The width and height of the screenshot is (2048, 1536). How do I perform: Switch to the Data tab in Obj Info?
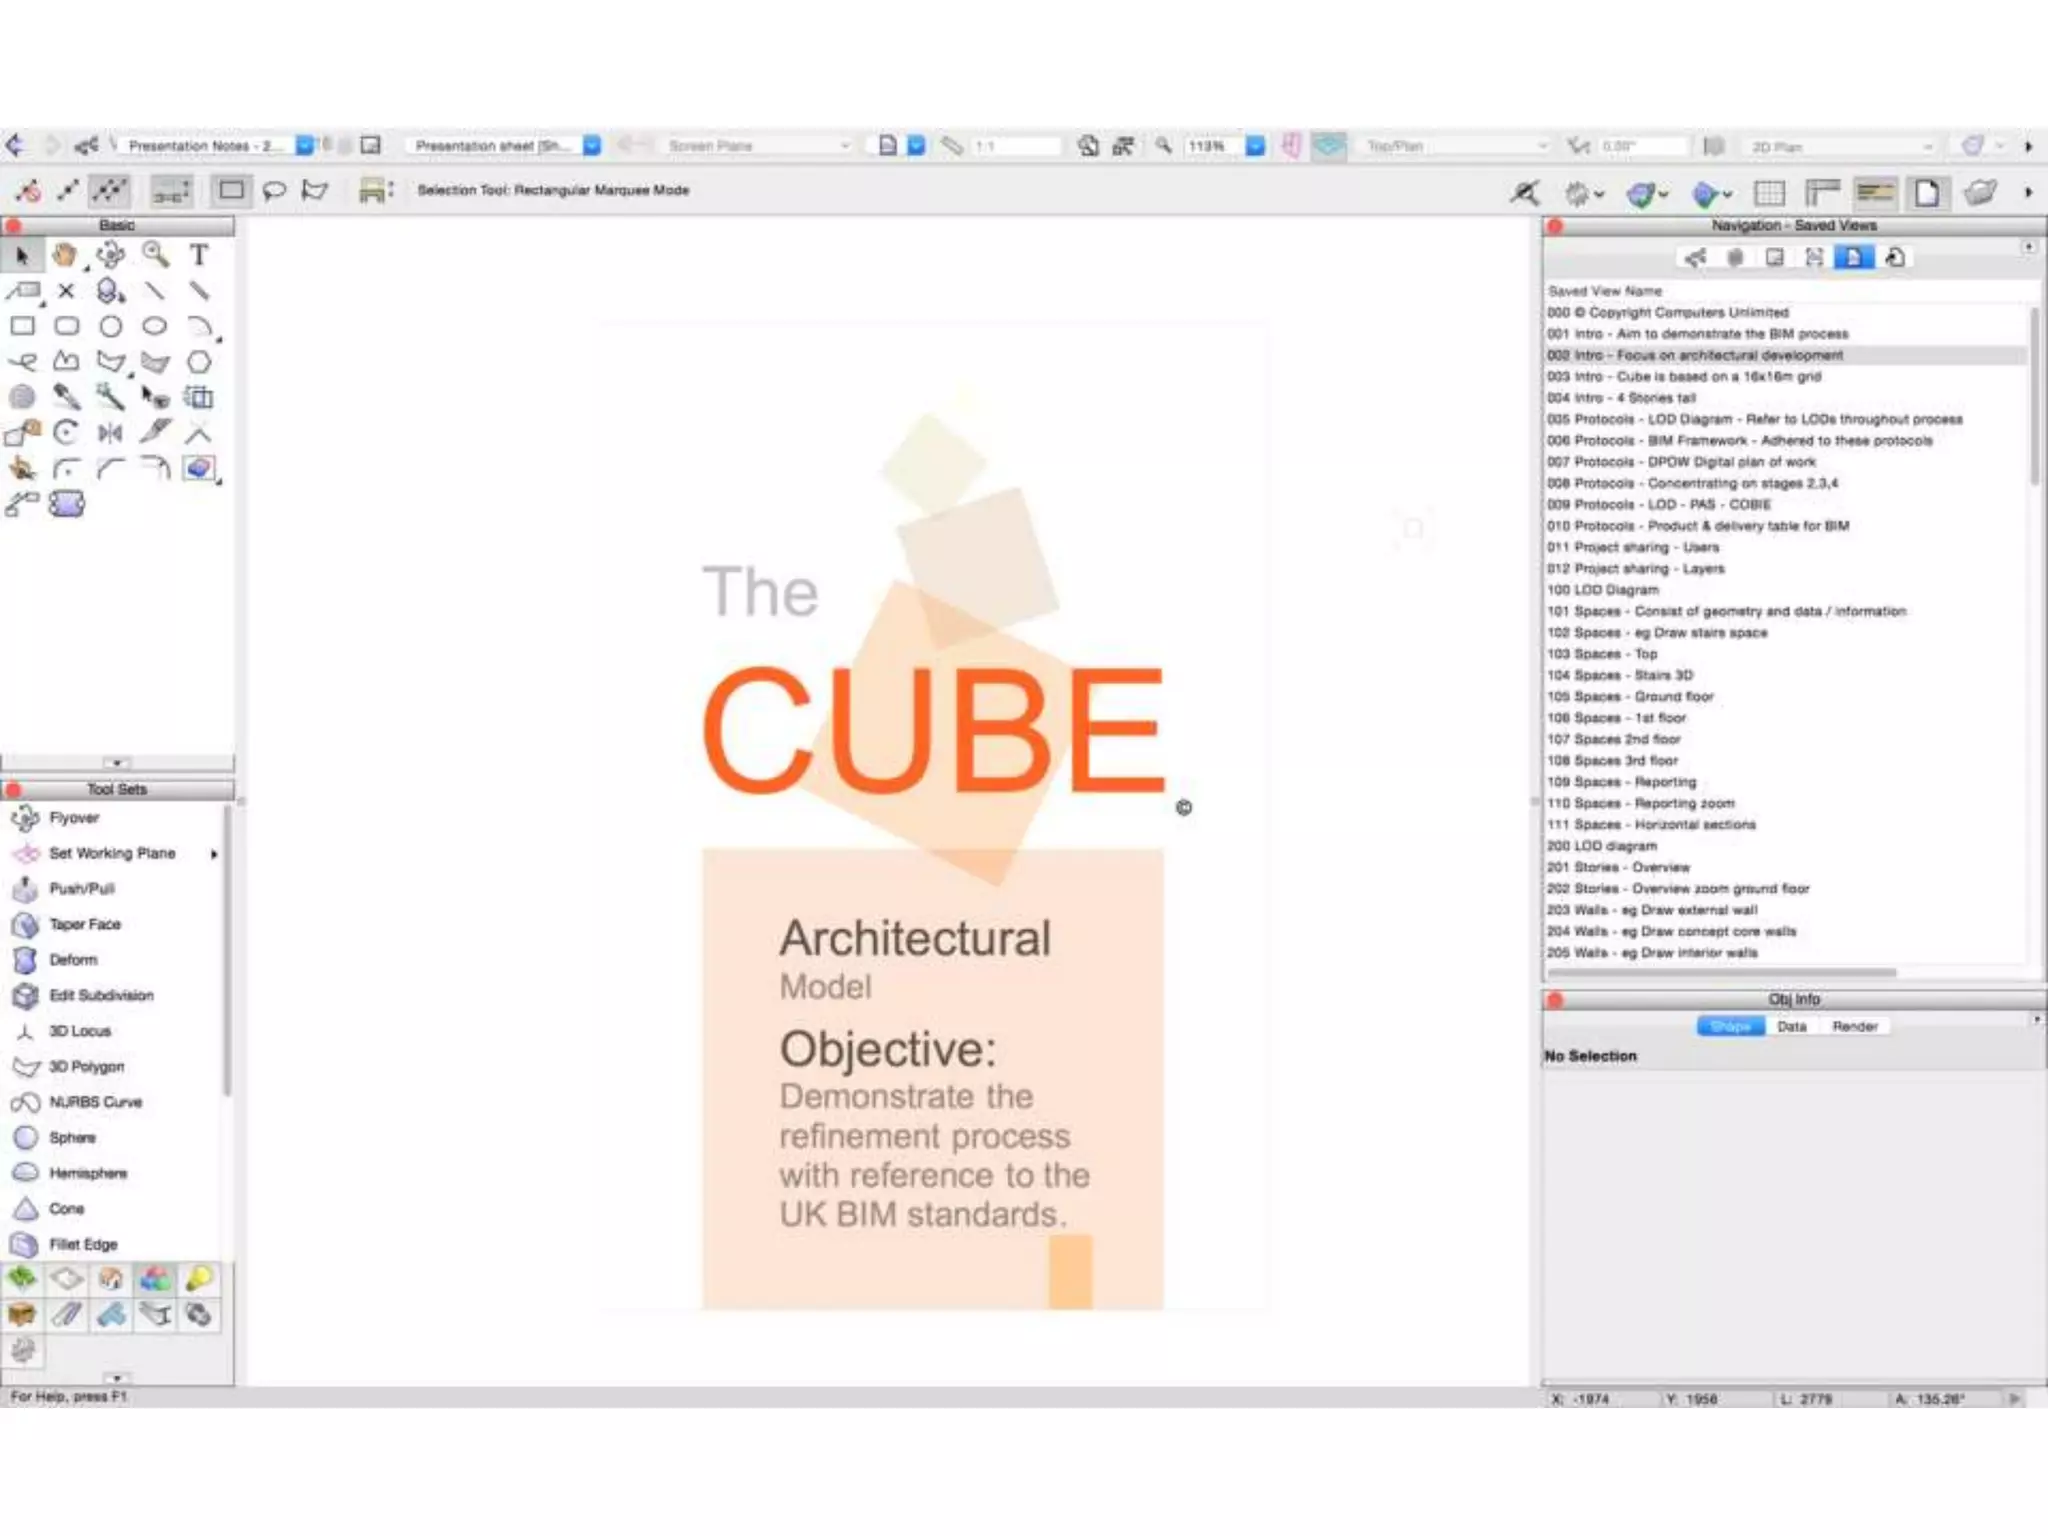pyautogui.click(x=1791, y=1026)
